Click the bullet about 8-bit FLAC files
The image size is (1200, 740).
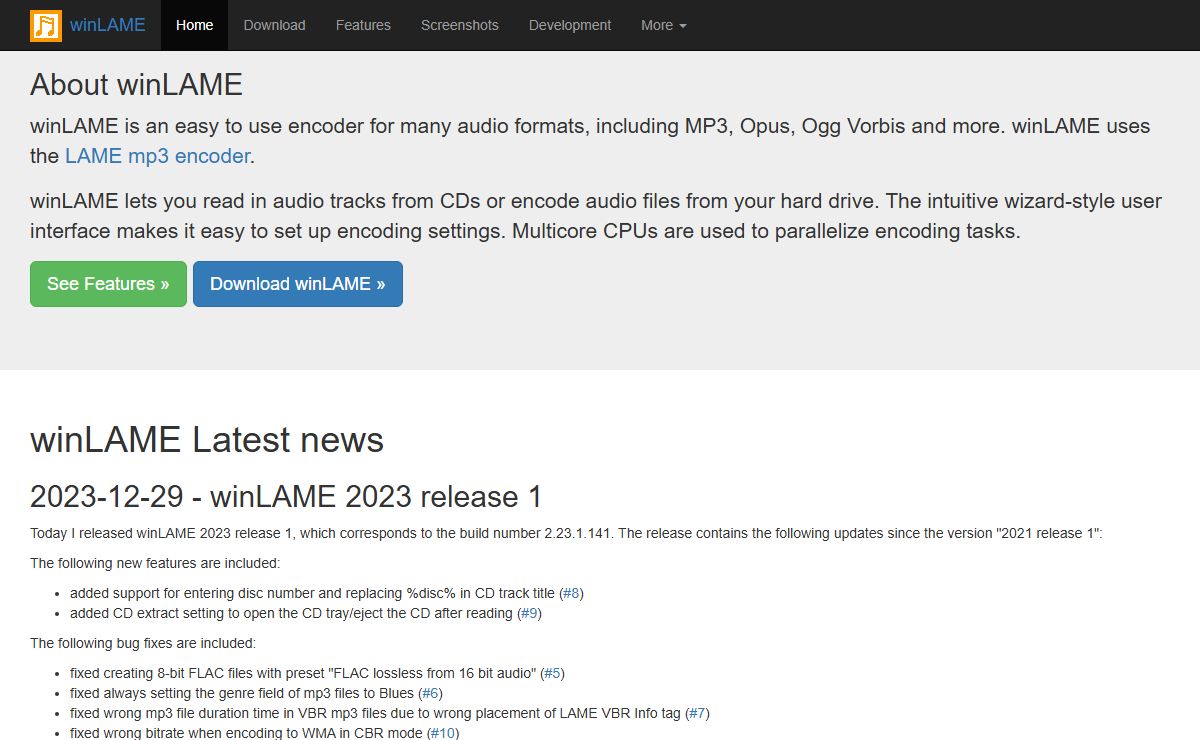318,673
